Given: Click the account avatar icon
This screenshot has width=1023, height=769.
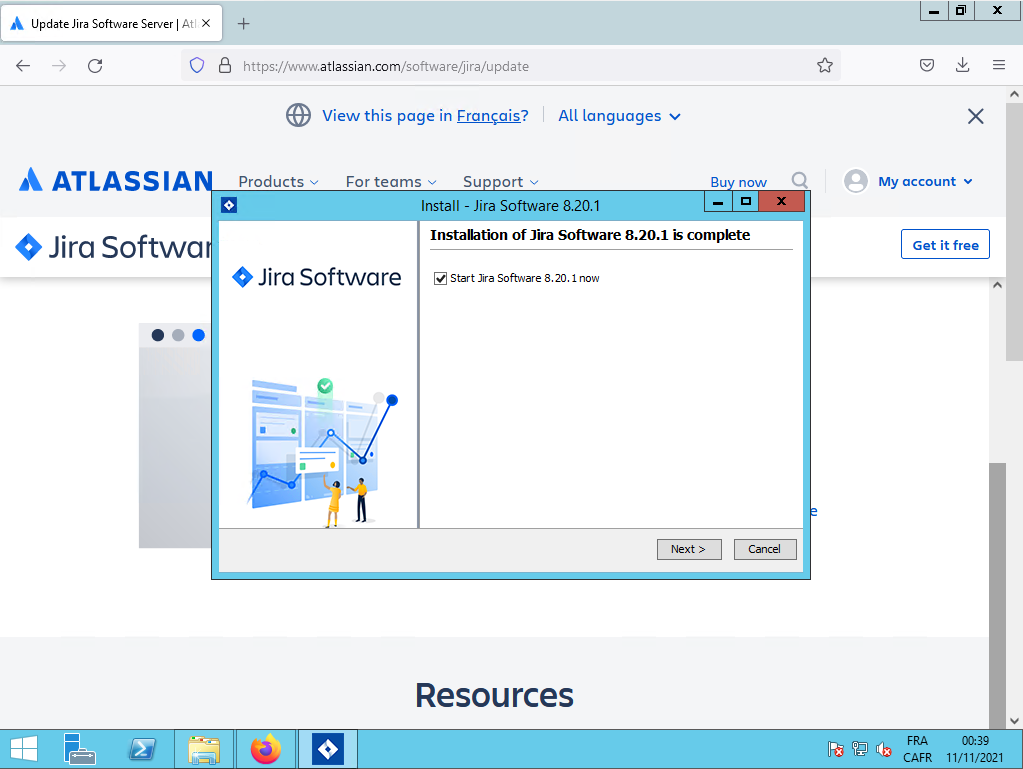Looking at the screenshot, I should tap(855, 181).
